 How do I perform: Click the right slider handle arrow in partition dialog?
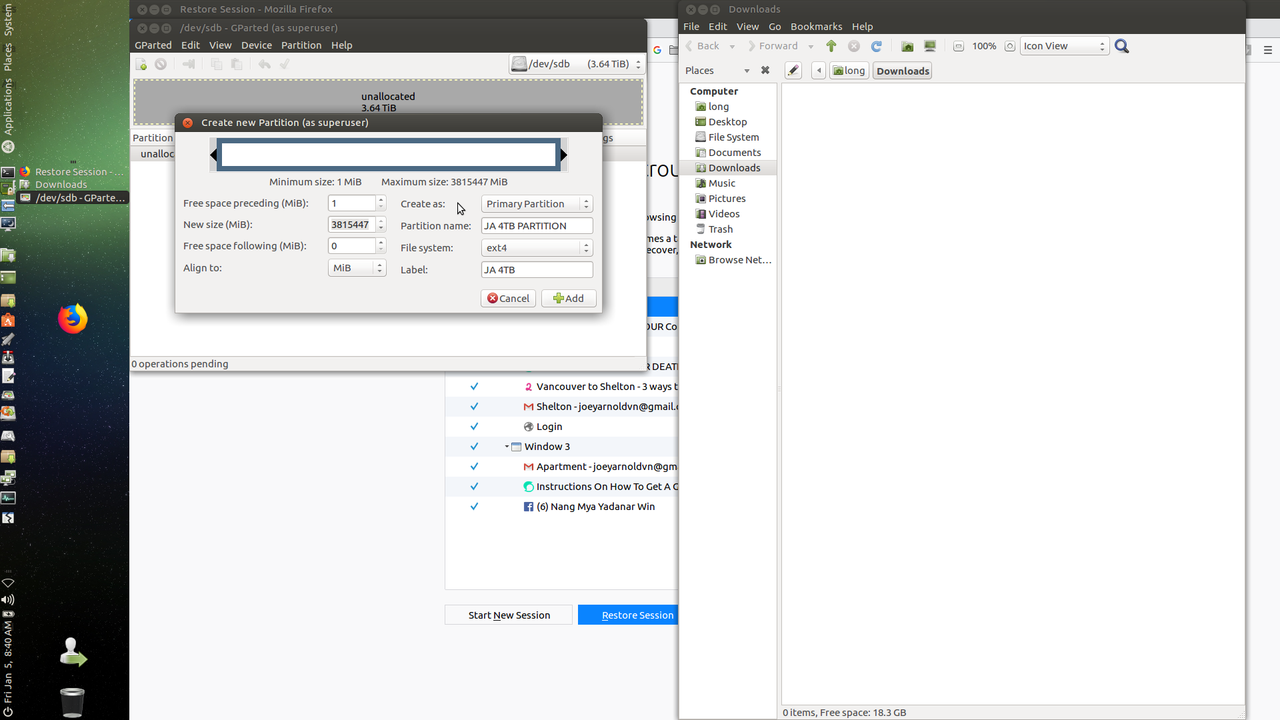click(x=564, y=155)
